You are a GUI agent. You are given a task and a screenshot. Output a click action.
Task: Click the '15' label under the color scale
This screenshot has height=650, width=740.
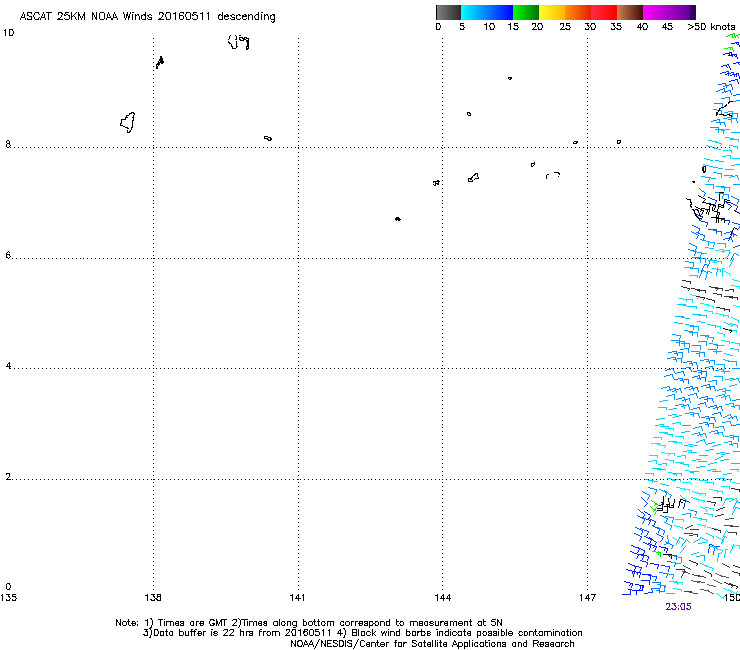tap(513, 27)
